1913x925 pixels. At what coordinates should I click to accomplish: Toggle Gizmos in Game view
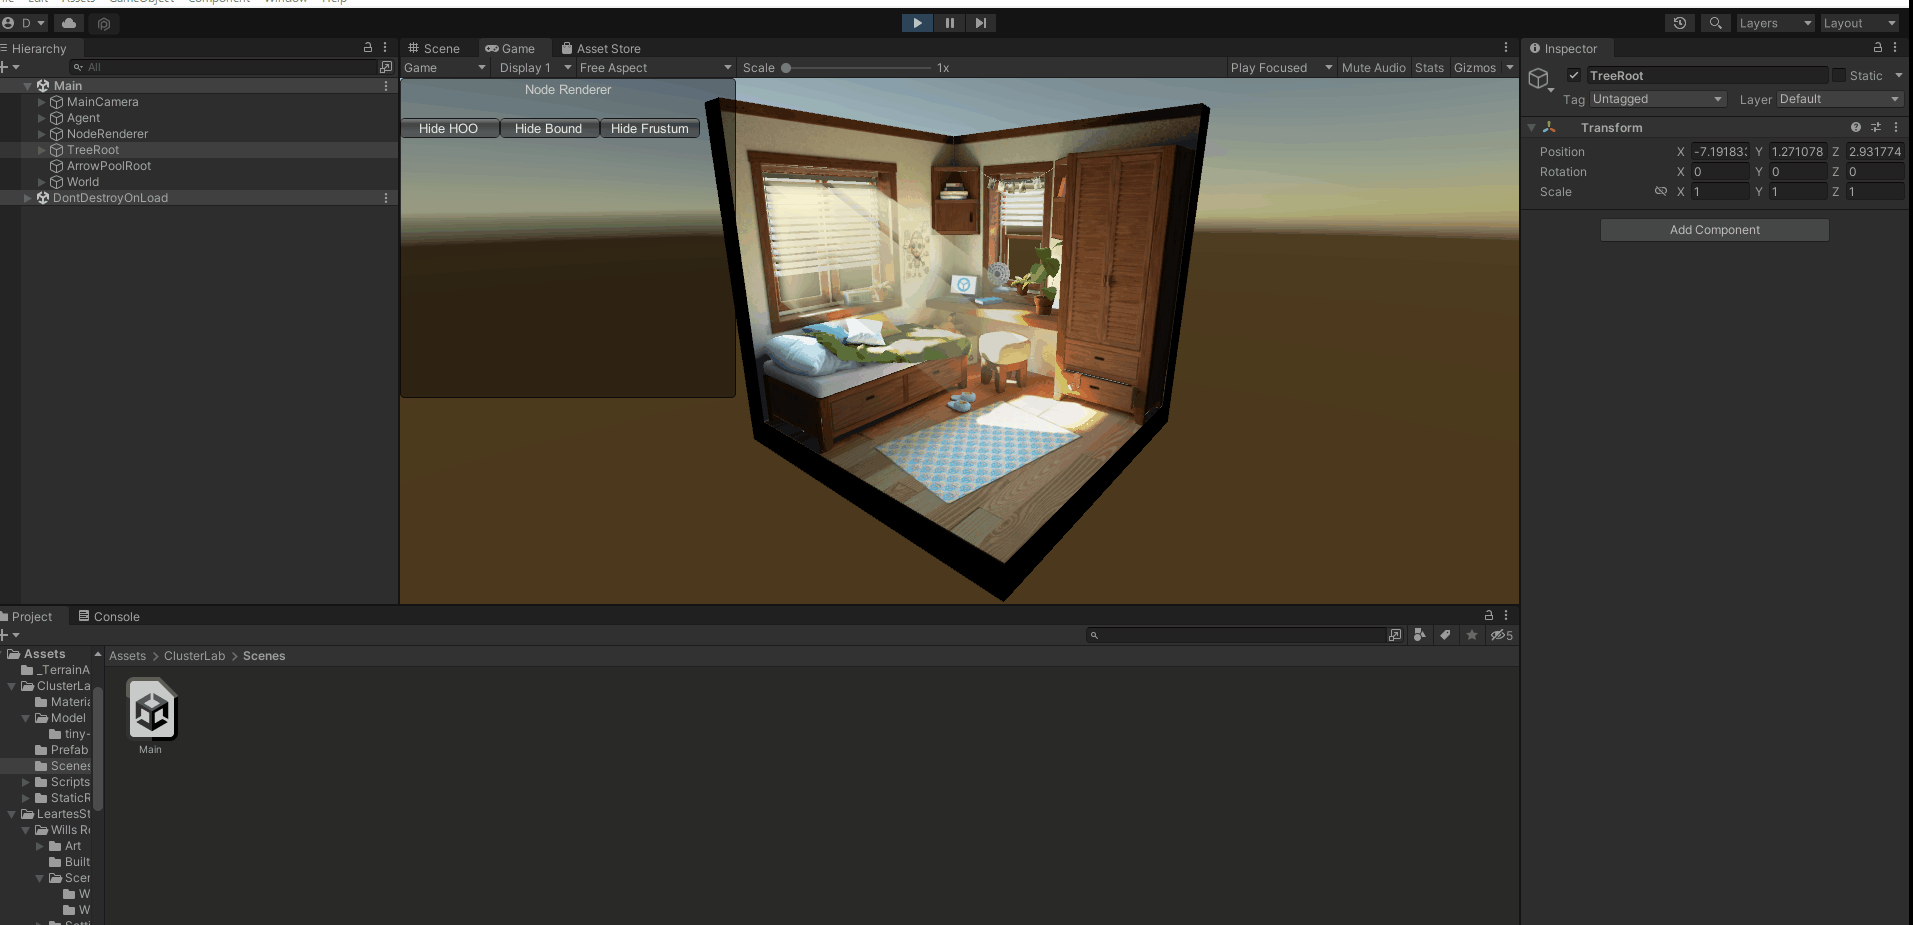click(1475, 68)
